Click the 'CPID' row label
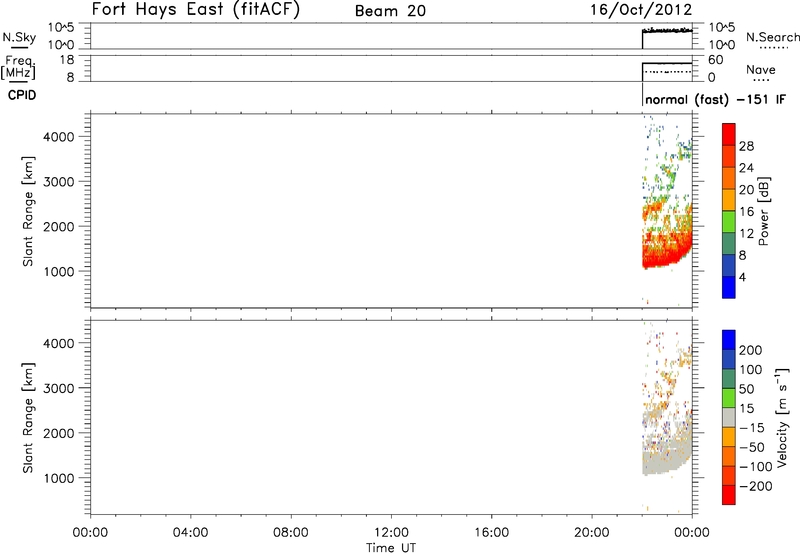800x554 pixels. pos(22,95)
